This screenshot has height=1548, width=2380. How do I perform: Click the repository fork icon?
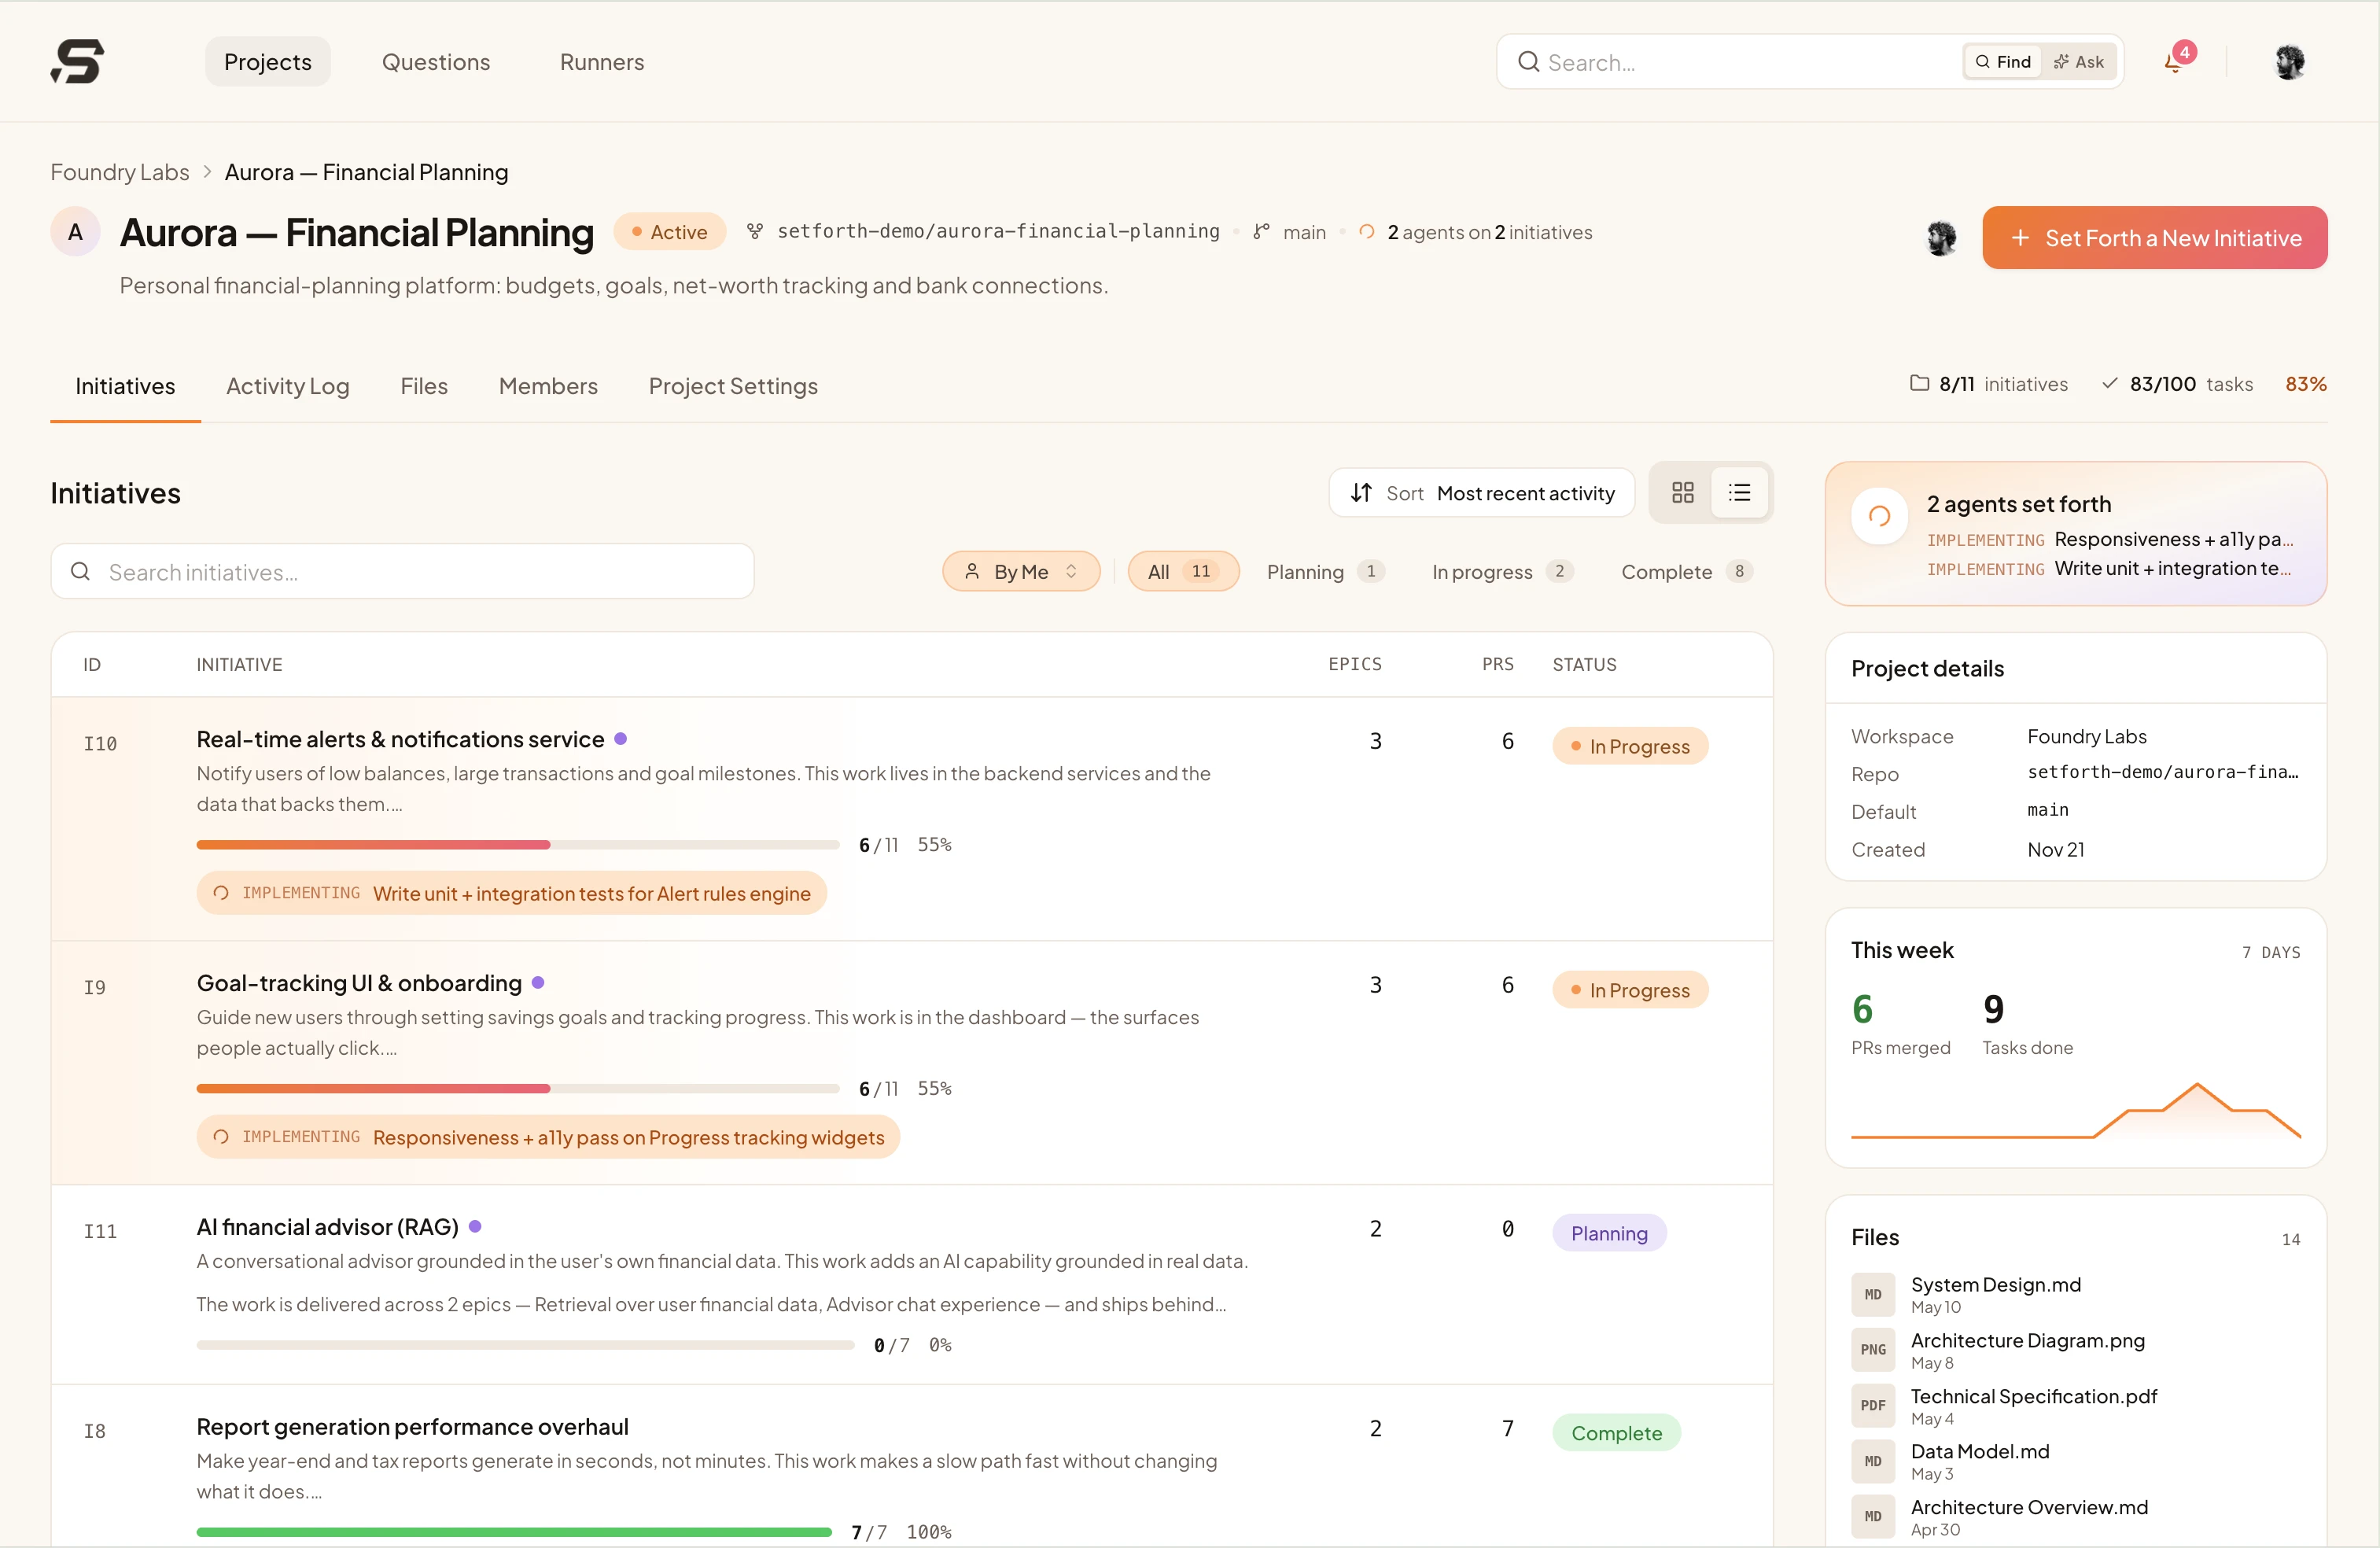click(755, 231)
